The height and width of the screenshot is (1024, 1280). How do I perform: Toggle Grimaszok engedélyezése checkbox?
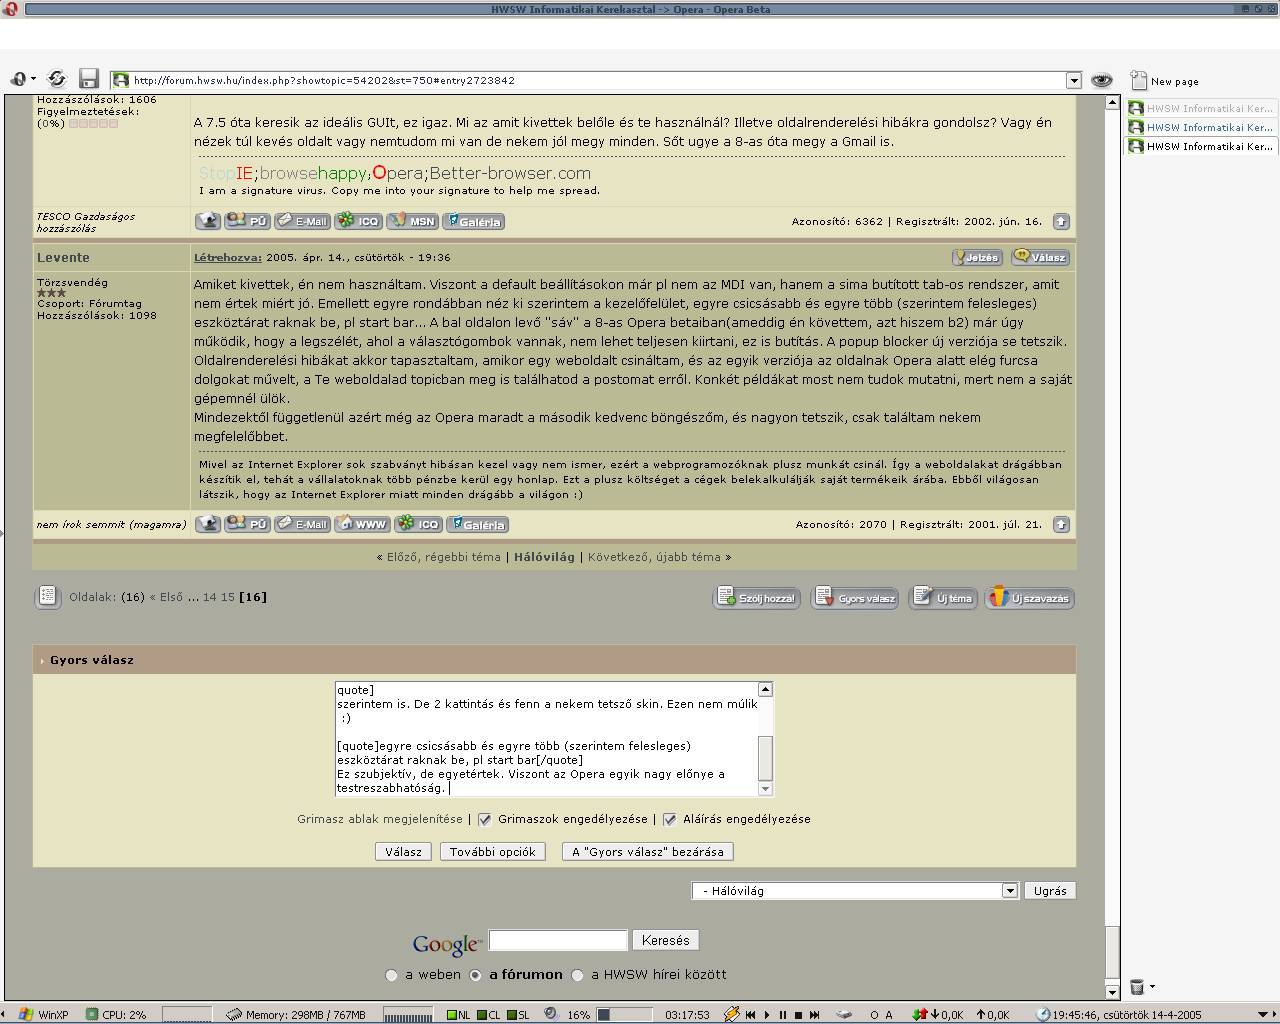[x=485, y=819]
